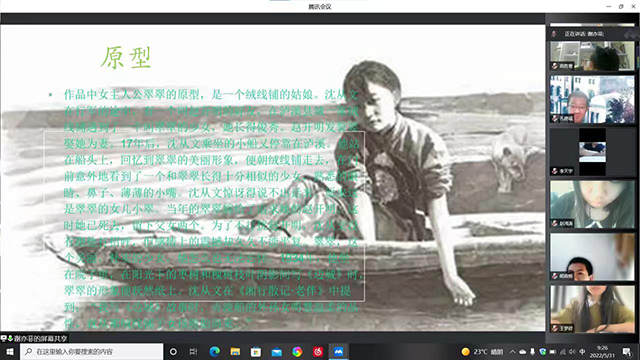Toggle the system volume tray icon

[572, 351]
